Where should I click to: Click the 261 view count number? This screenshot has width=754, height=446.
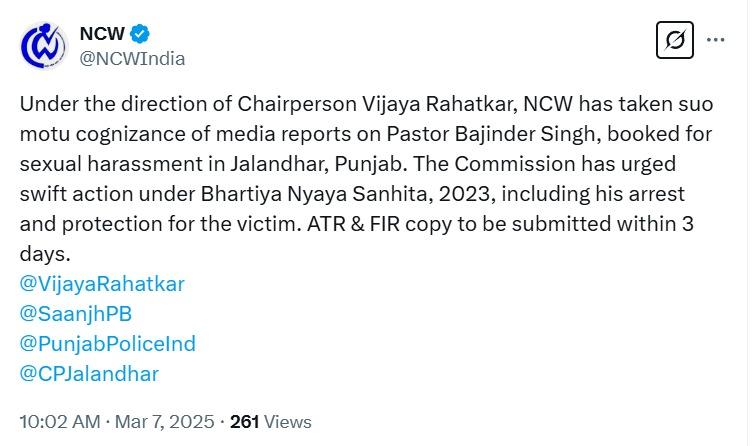tap(245, 421)
